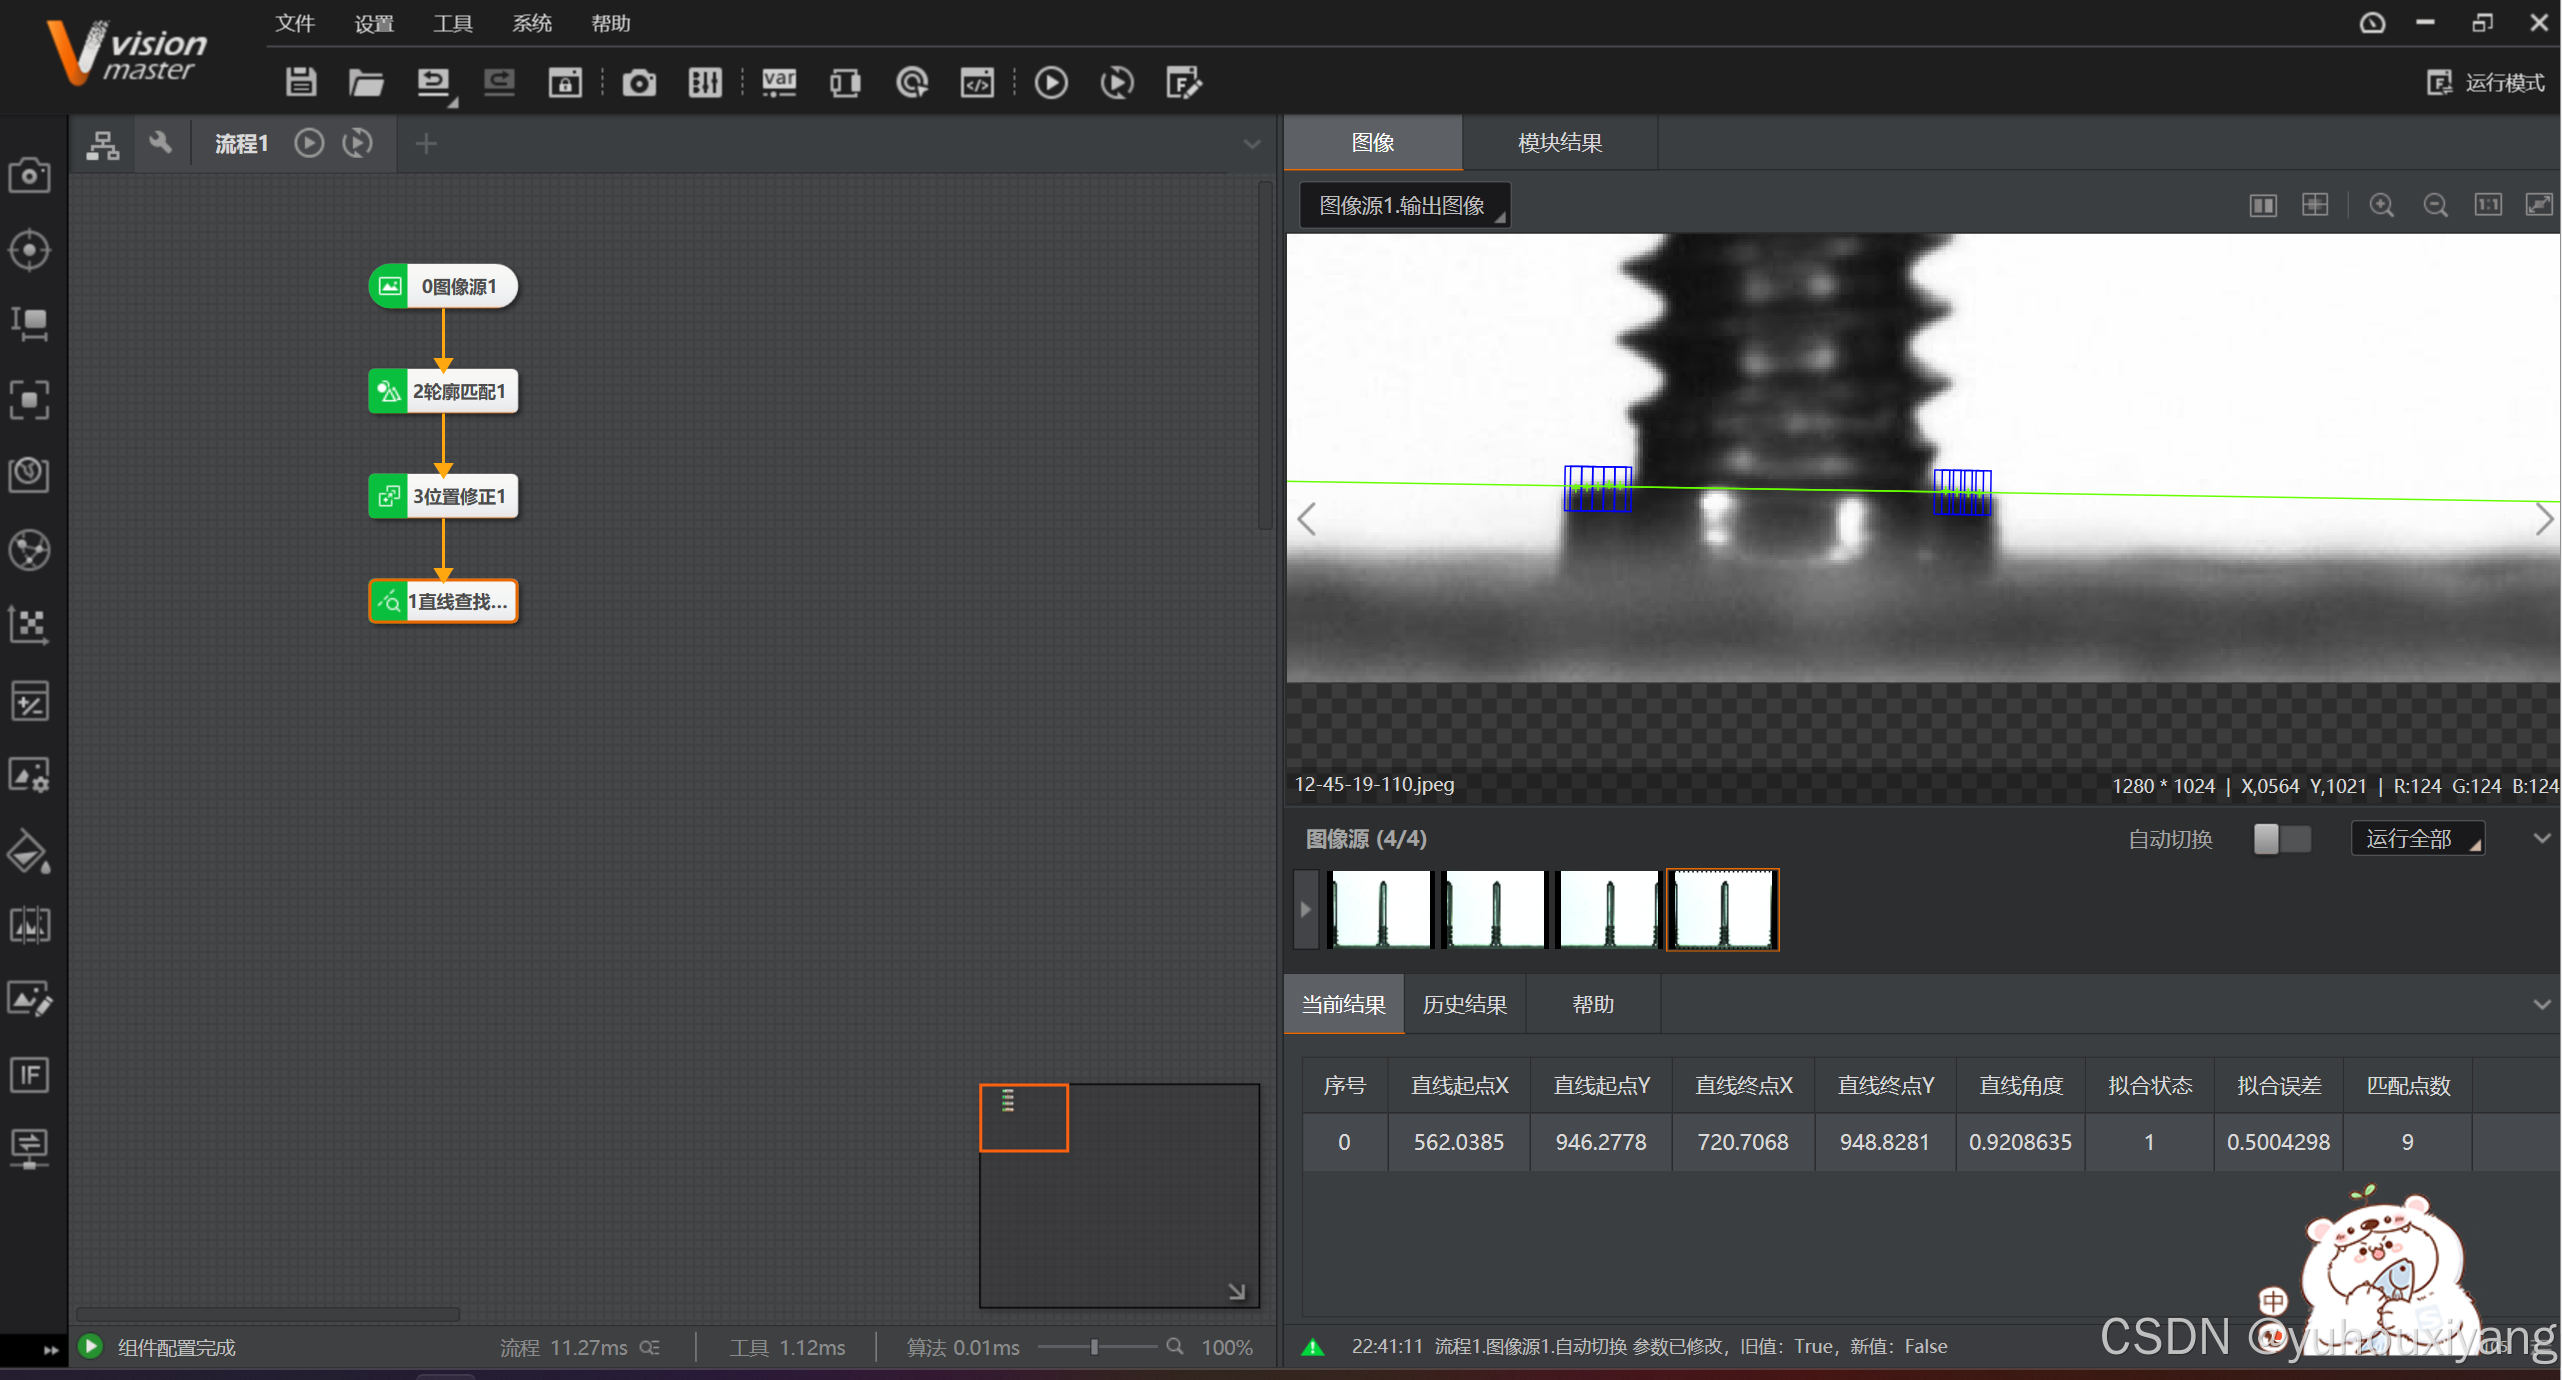The image size is (2562, 1380).
Task: Zoom in on the image view
Action: tap(2381, 205)
